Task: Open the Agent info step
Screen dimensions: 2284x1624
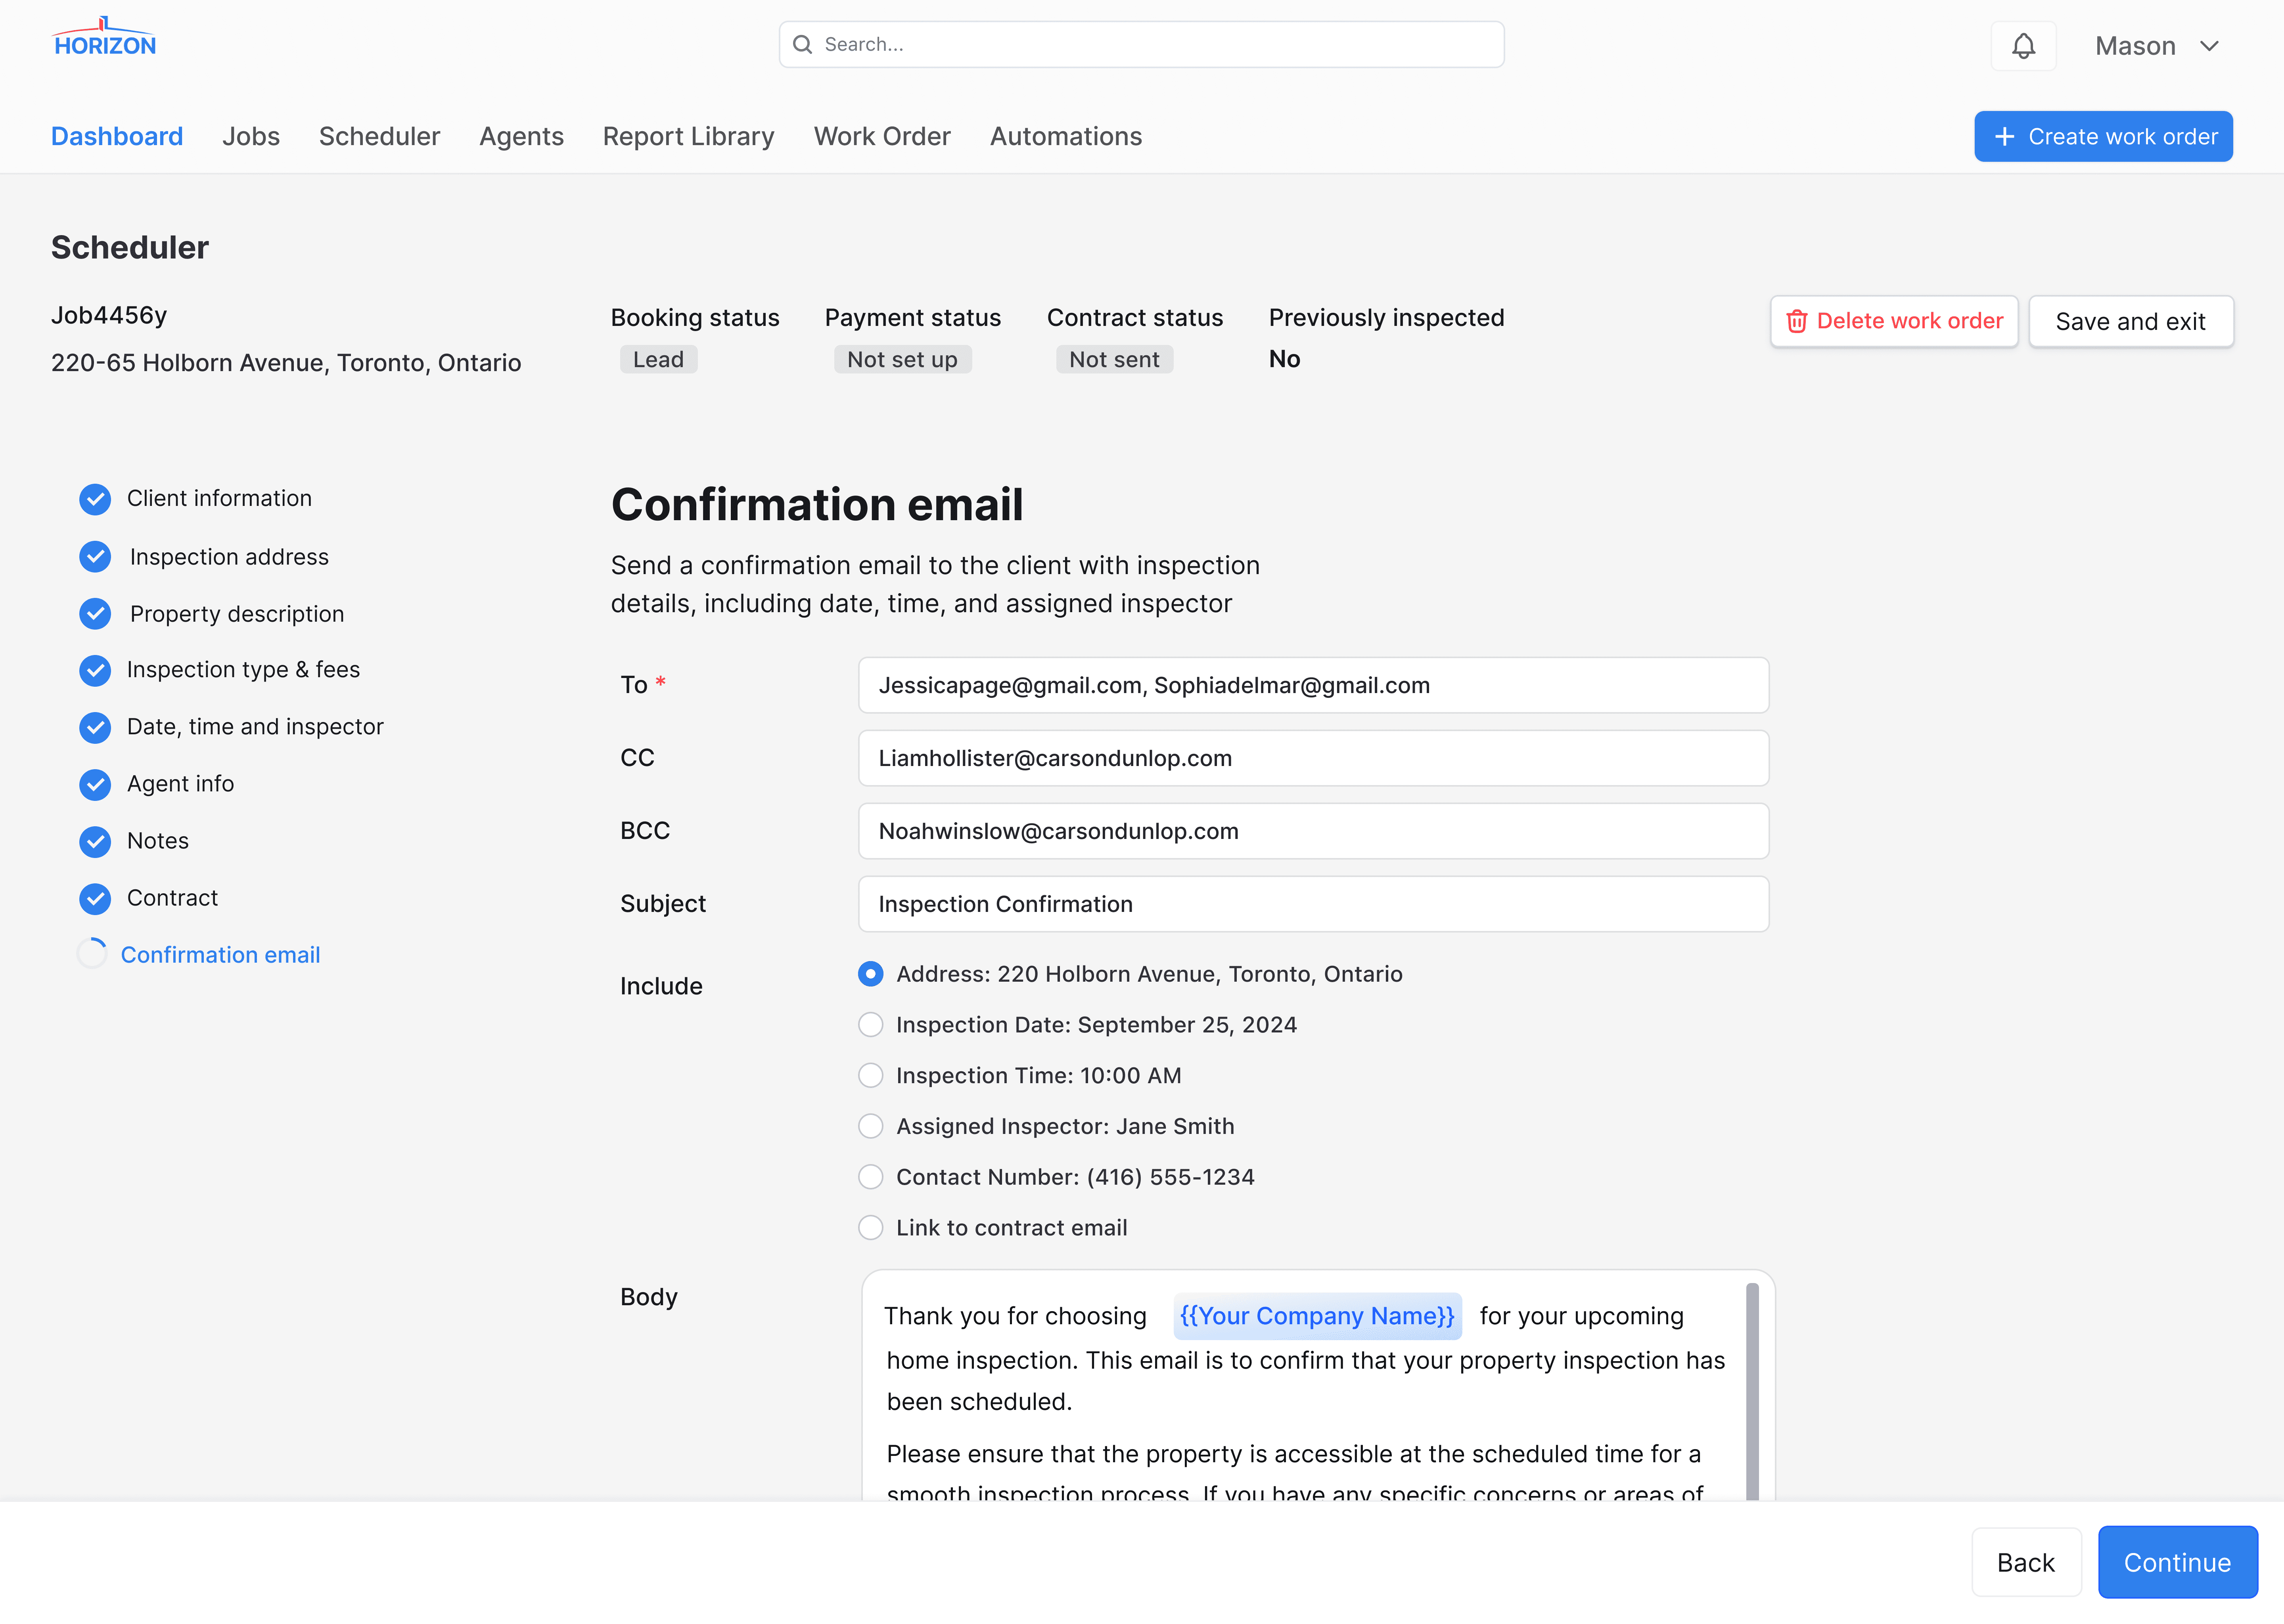Action: pyautogui.click(x=180, y=784)
